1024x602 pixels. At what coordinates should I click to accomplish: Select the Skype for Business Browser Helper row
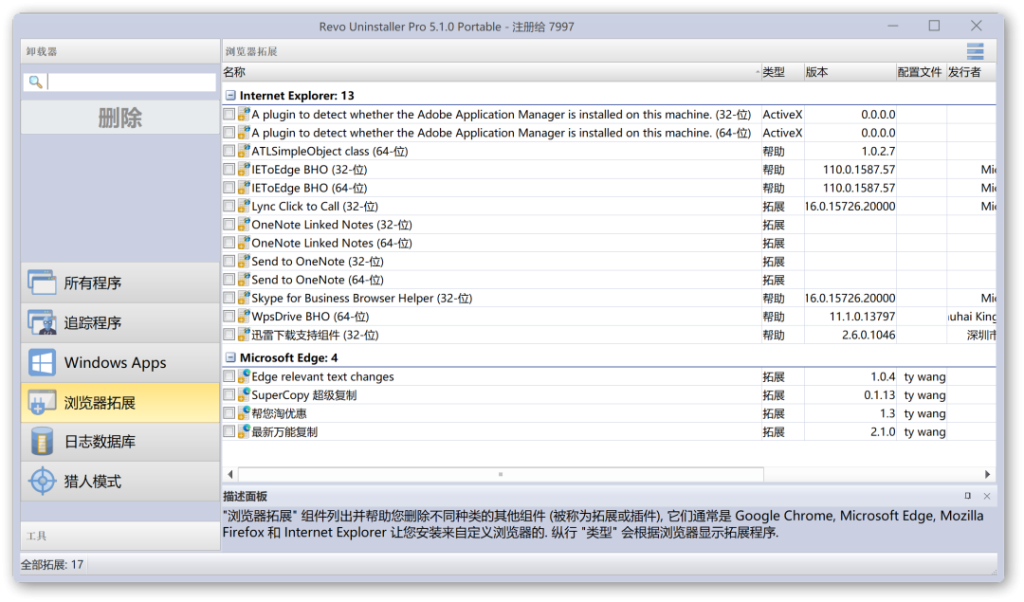pos(609,298)
